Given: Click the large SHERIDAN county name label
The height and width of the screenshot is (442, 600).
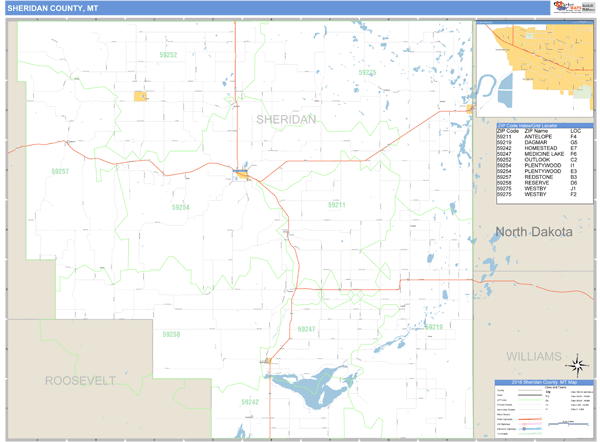Looking at the screenshot, I should (286, 119).
